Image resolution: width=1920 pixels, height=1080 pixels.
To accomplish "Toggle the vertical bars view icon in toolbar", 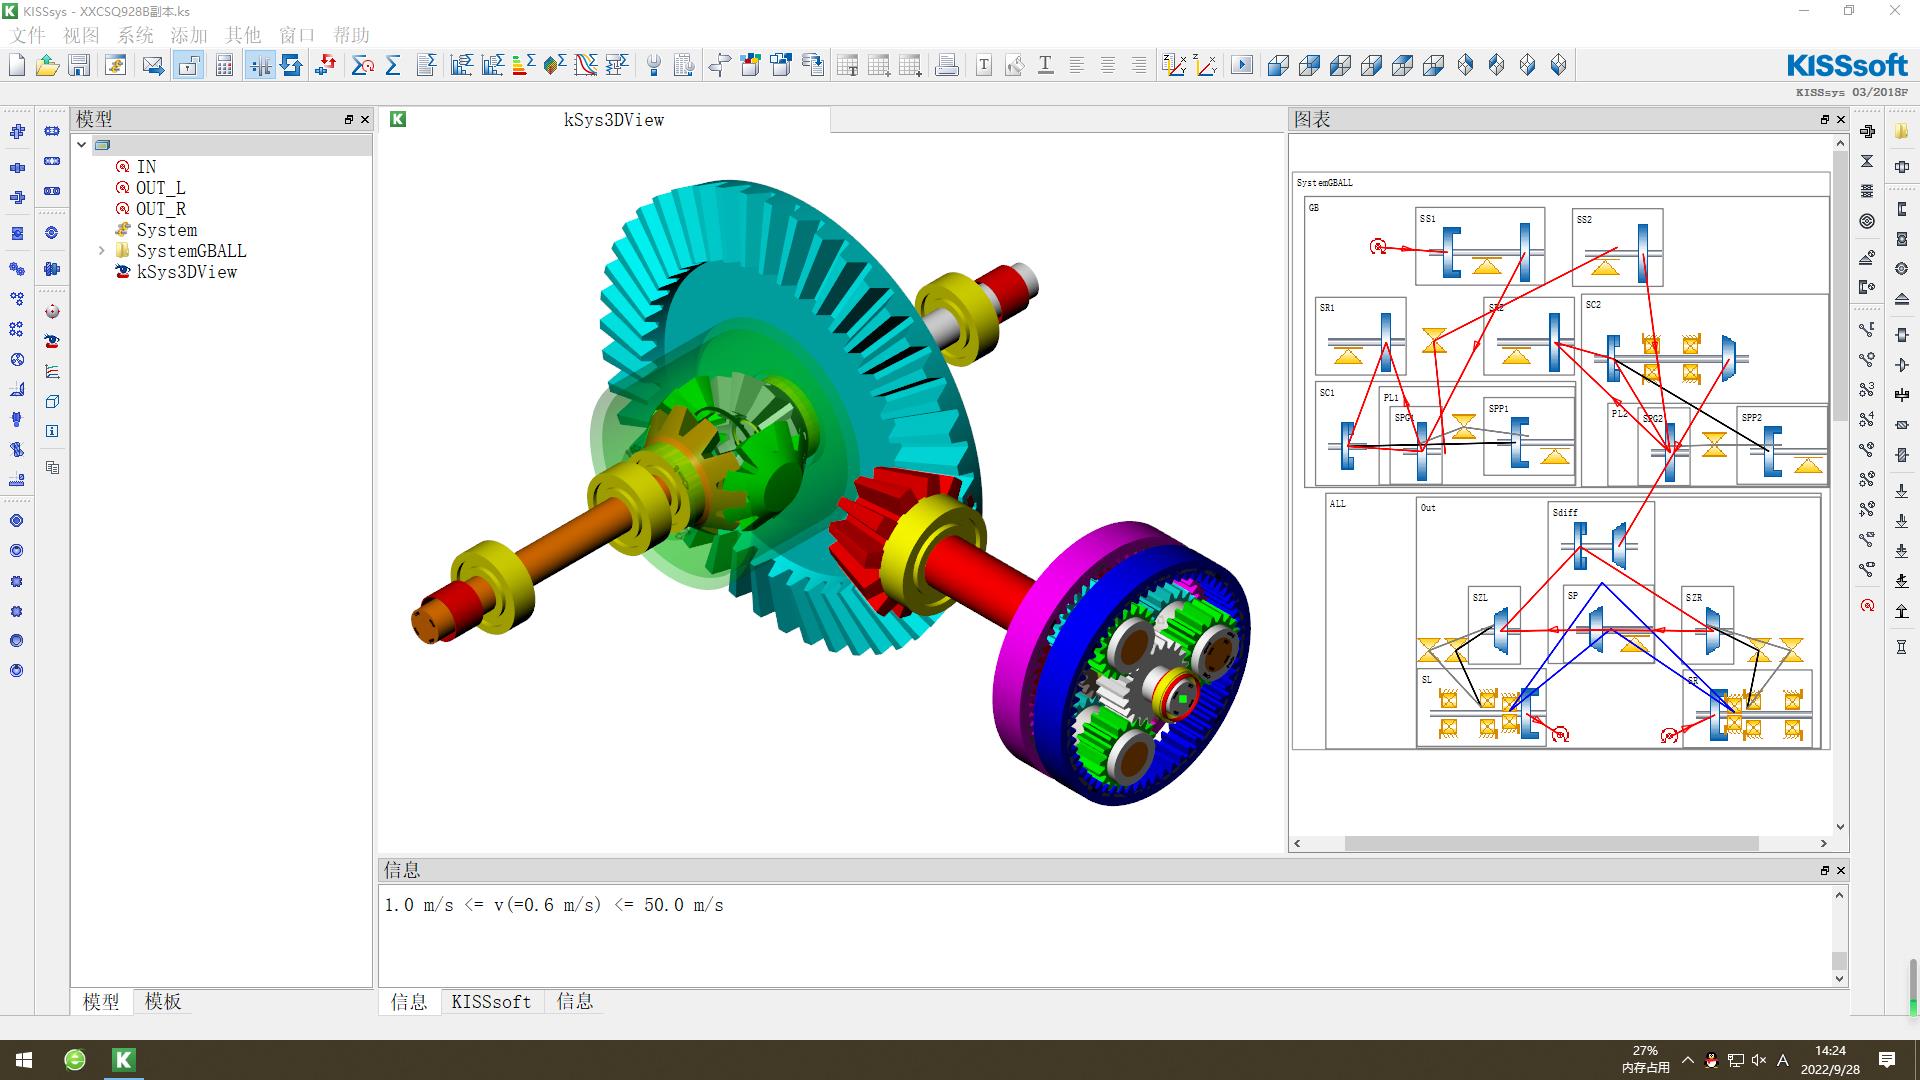I will tap(259, 66).
